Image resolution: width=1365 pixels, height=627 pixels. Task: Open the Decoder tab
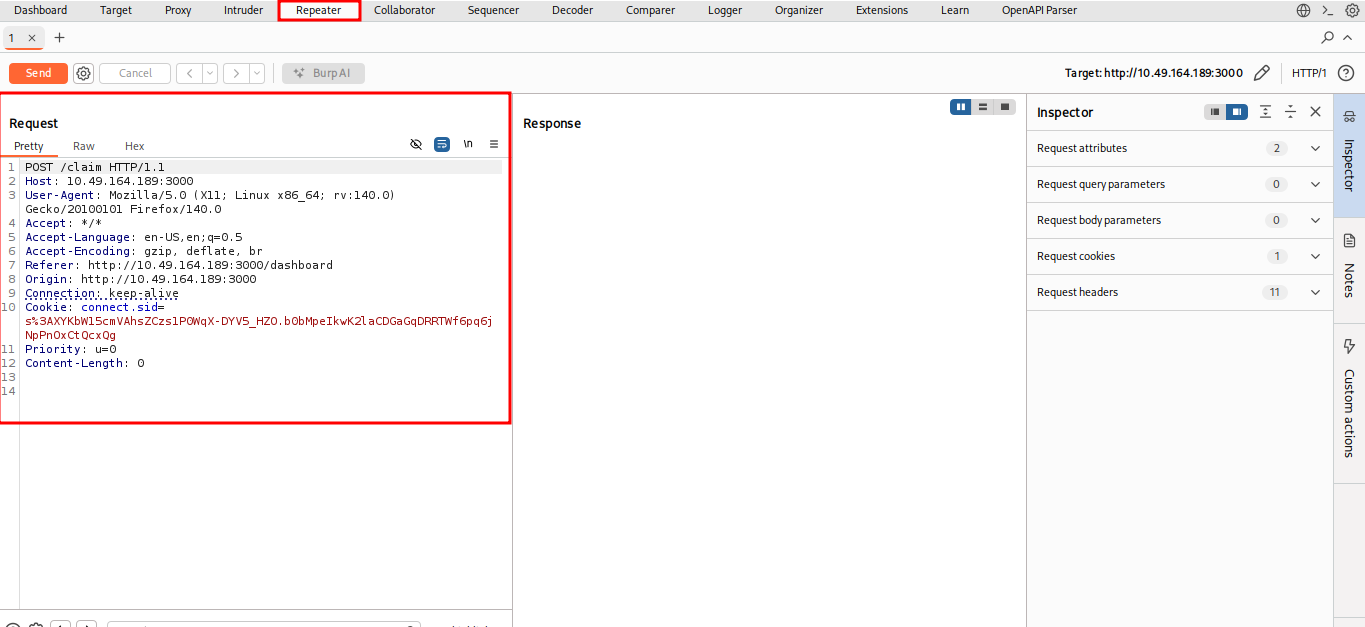tap(573, 10)
